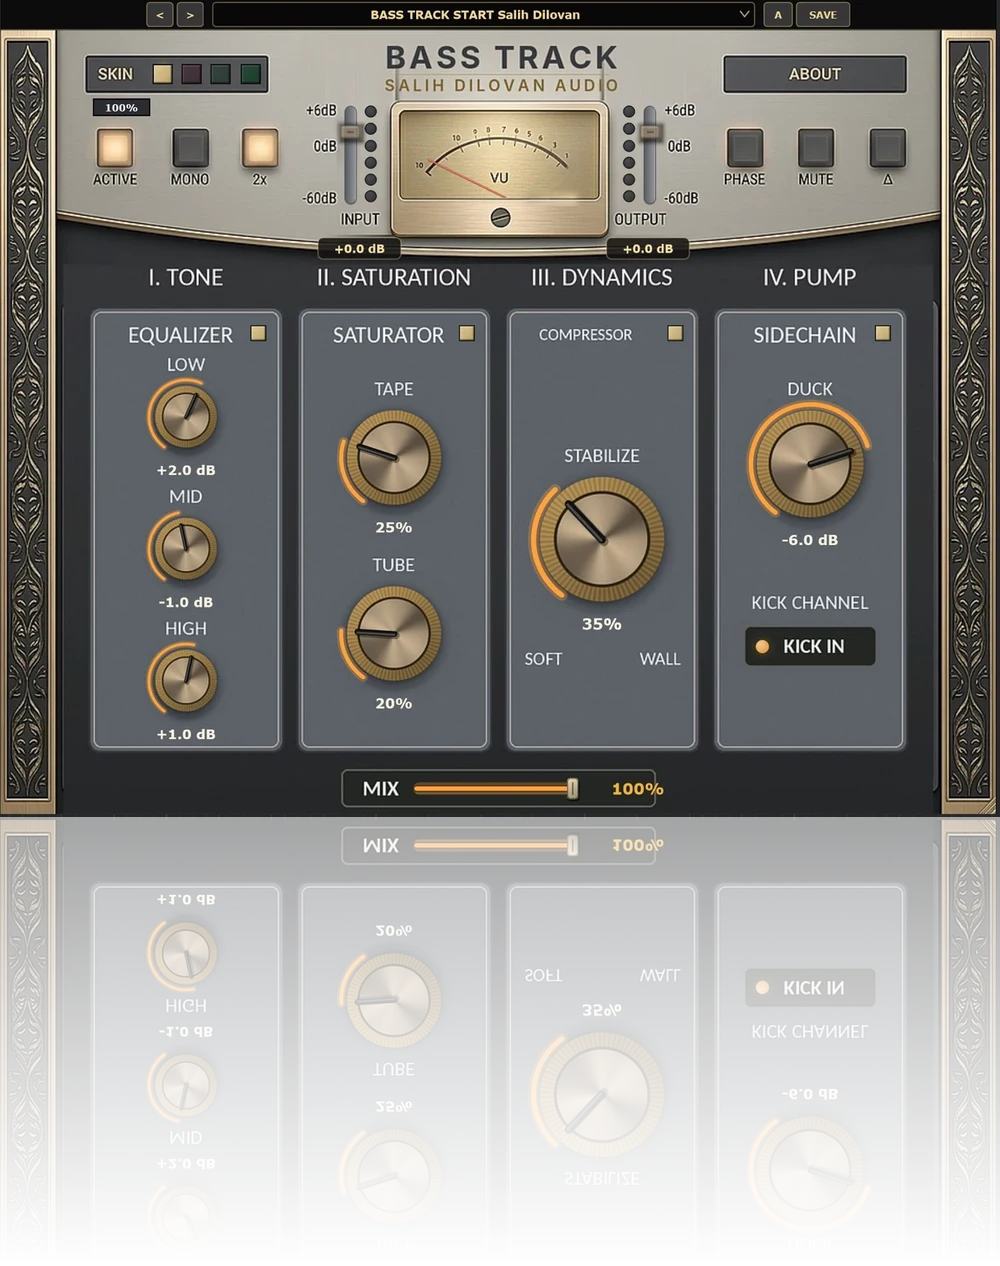Click the MIX slider handle
Image resolution: width=1000 pixels, height=1266 pixels.
[573, 789]
